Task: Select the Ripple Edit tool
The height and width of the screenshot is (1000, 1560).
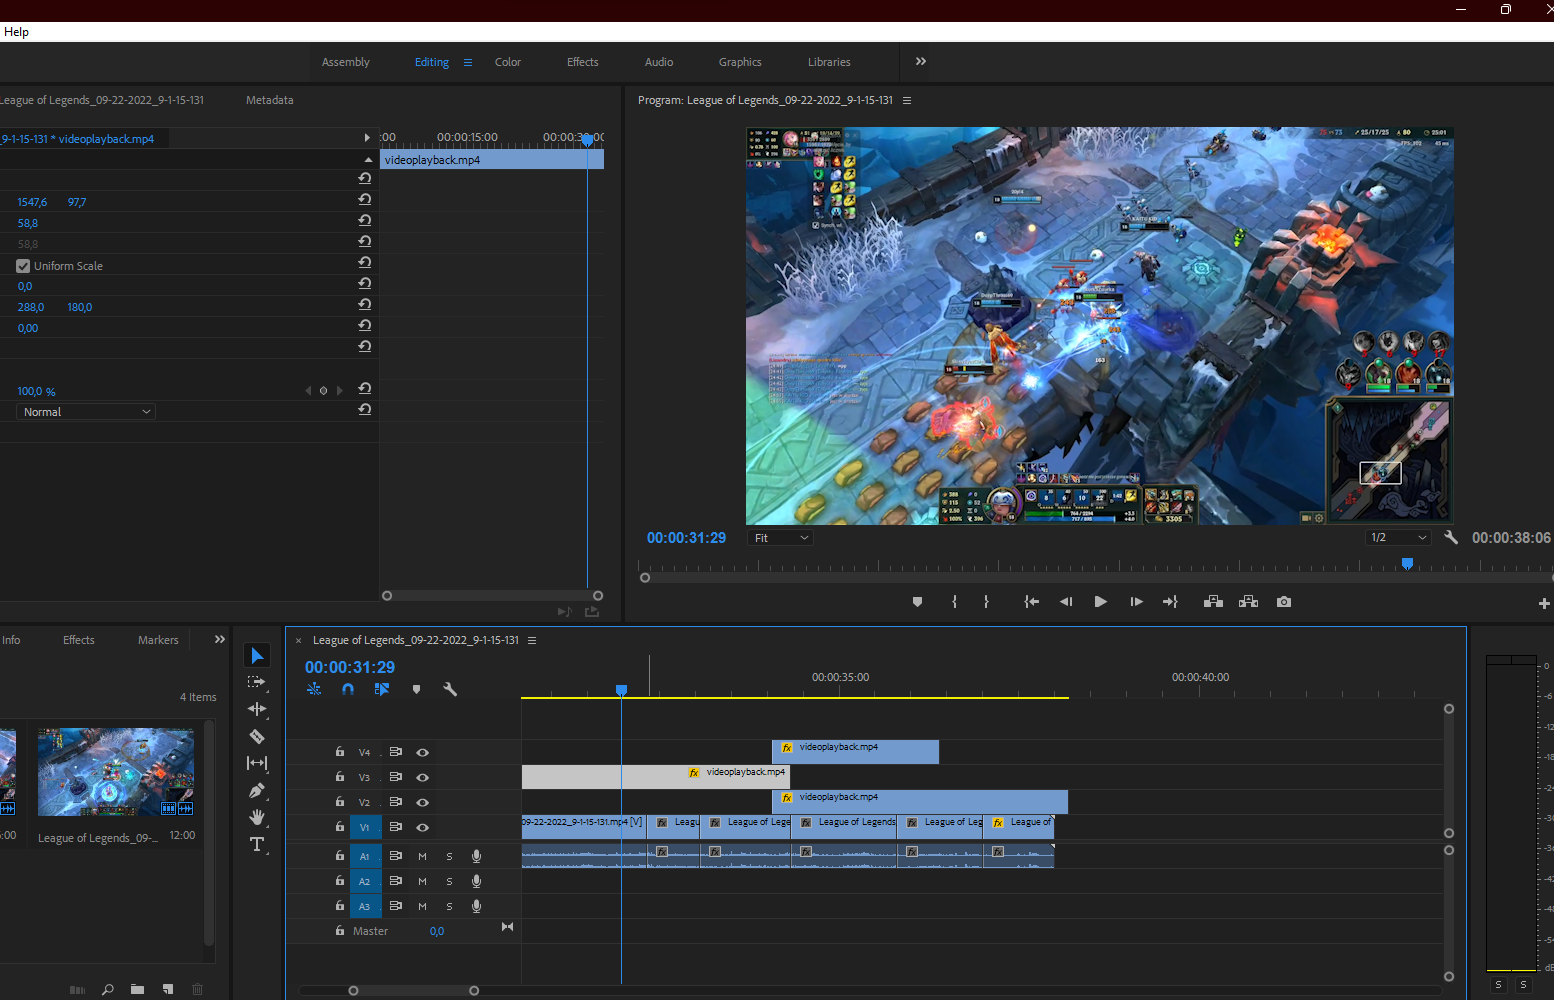Action: click(257, 709)
